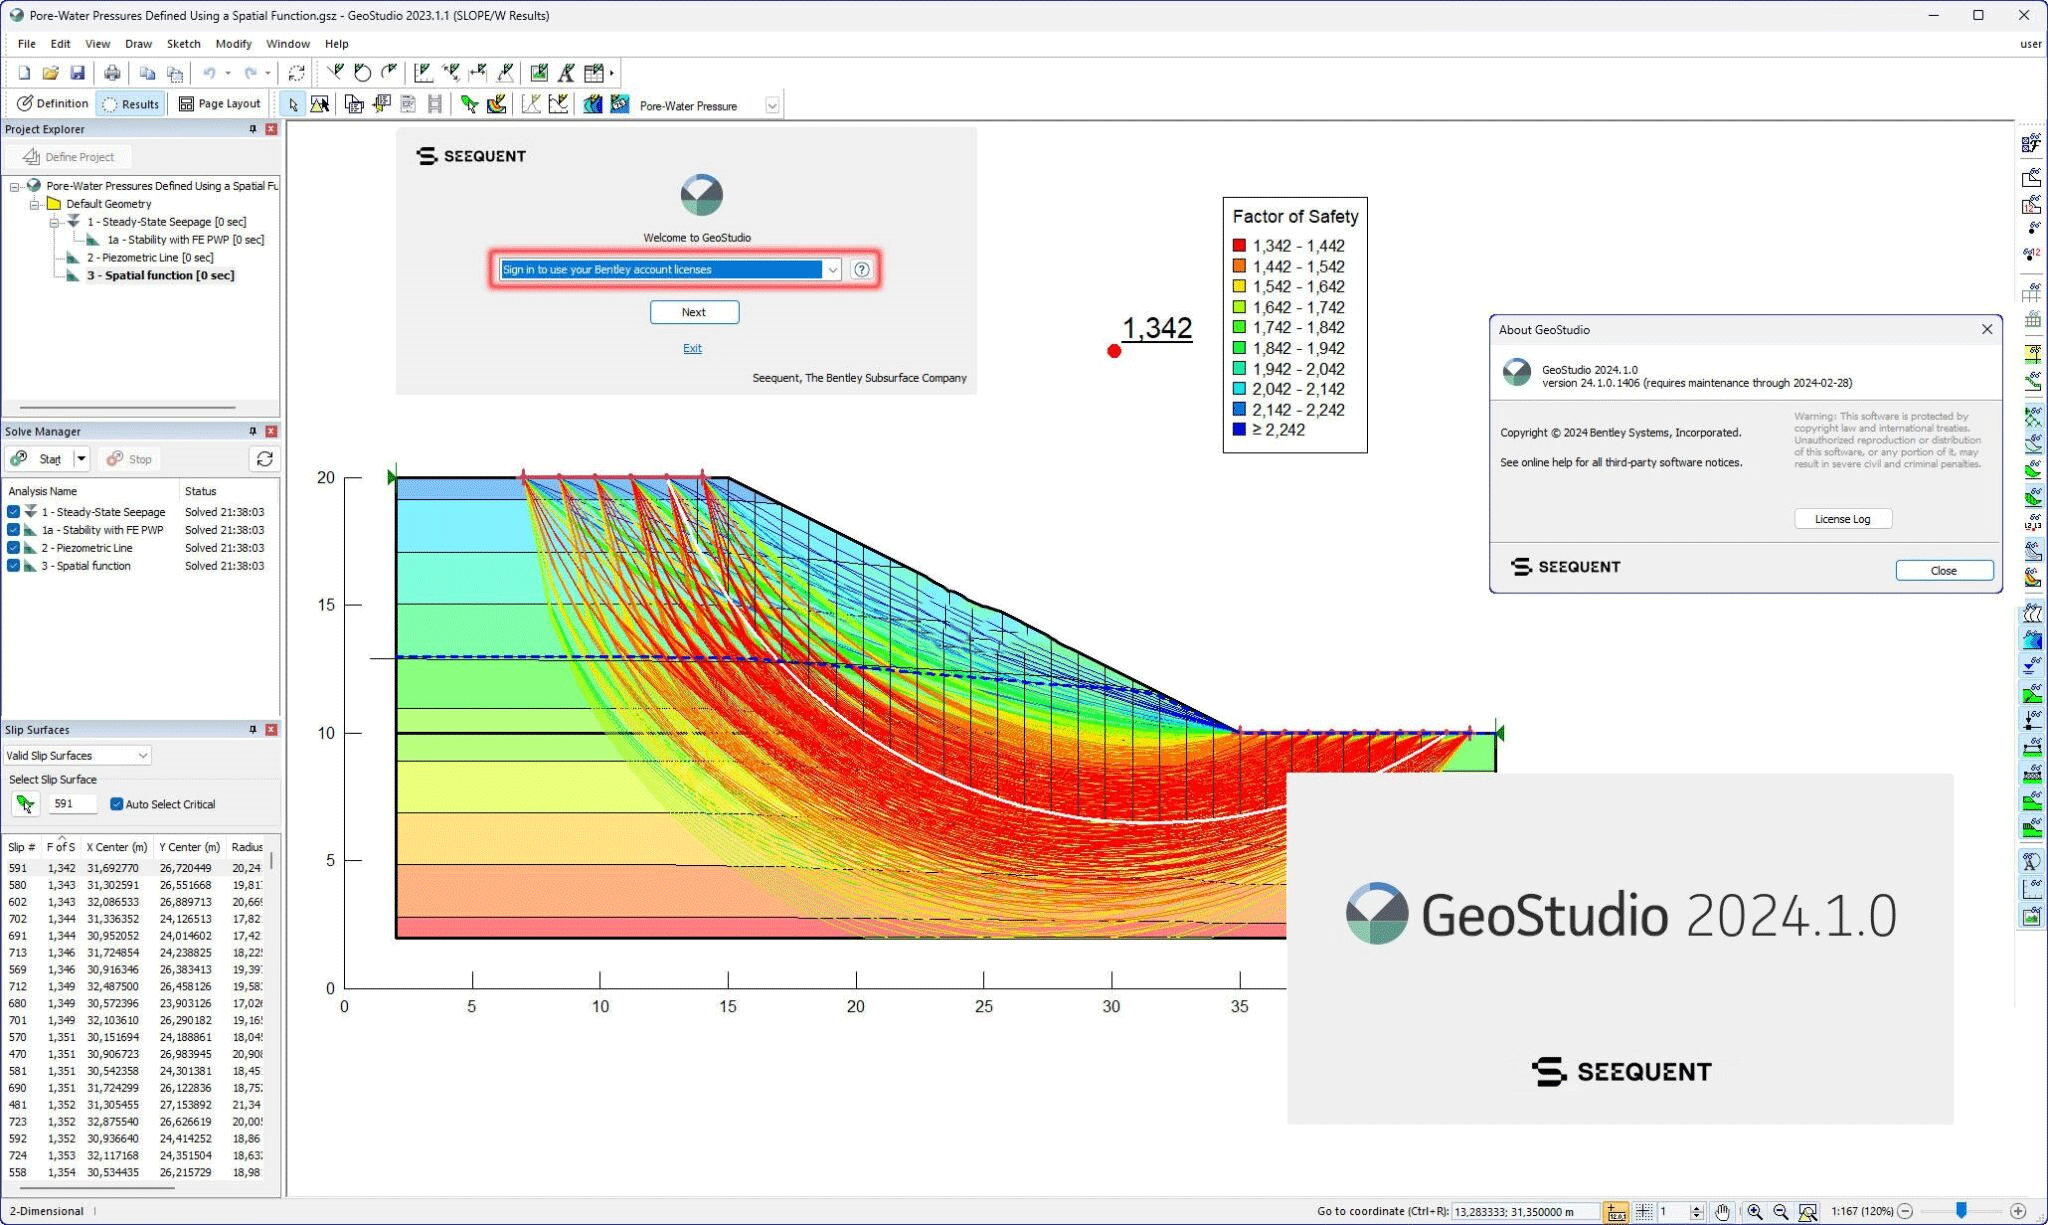Switch to Definition view tab
Viewport: 2048px width, 1225px height.
53,104
